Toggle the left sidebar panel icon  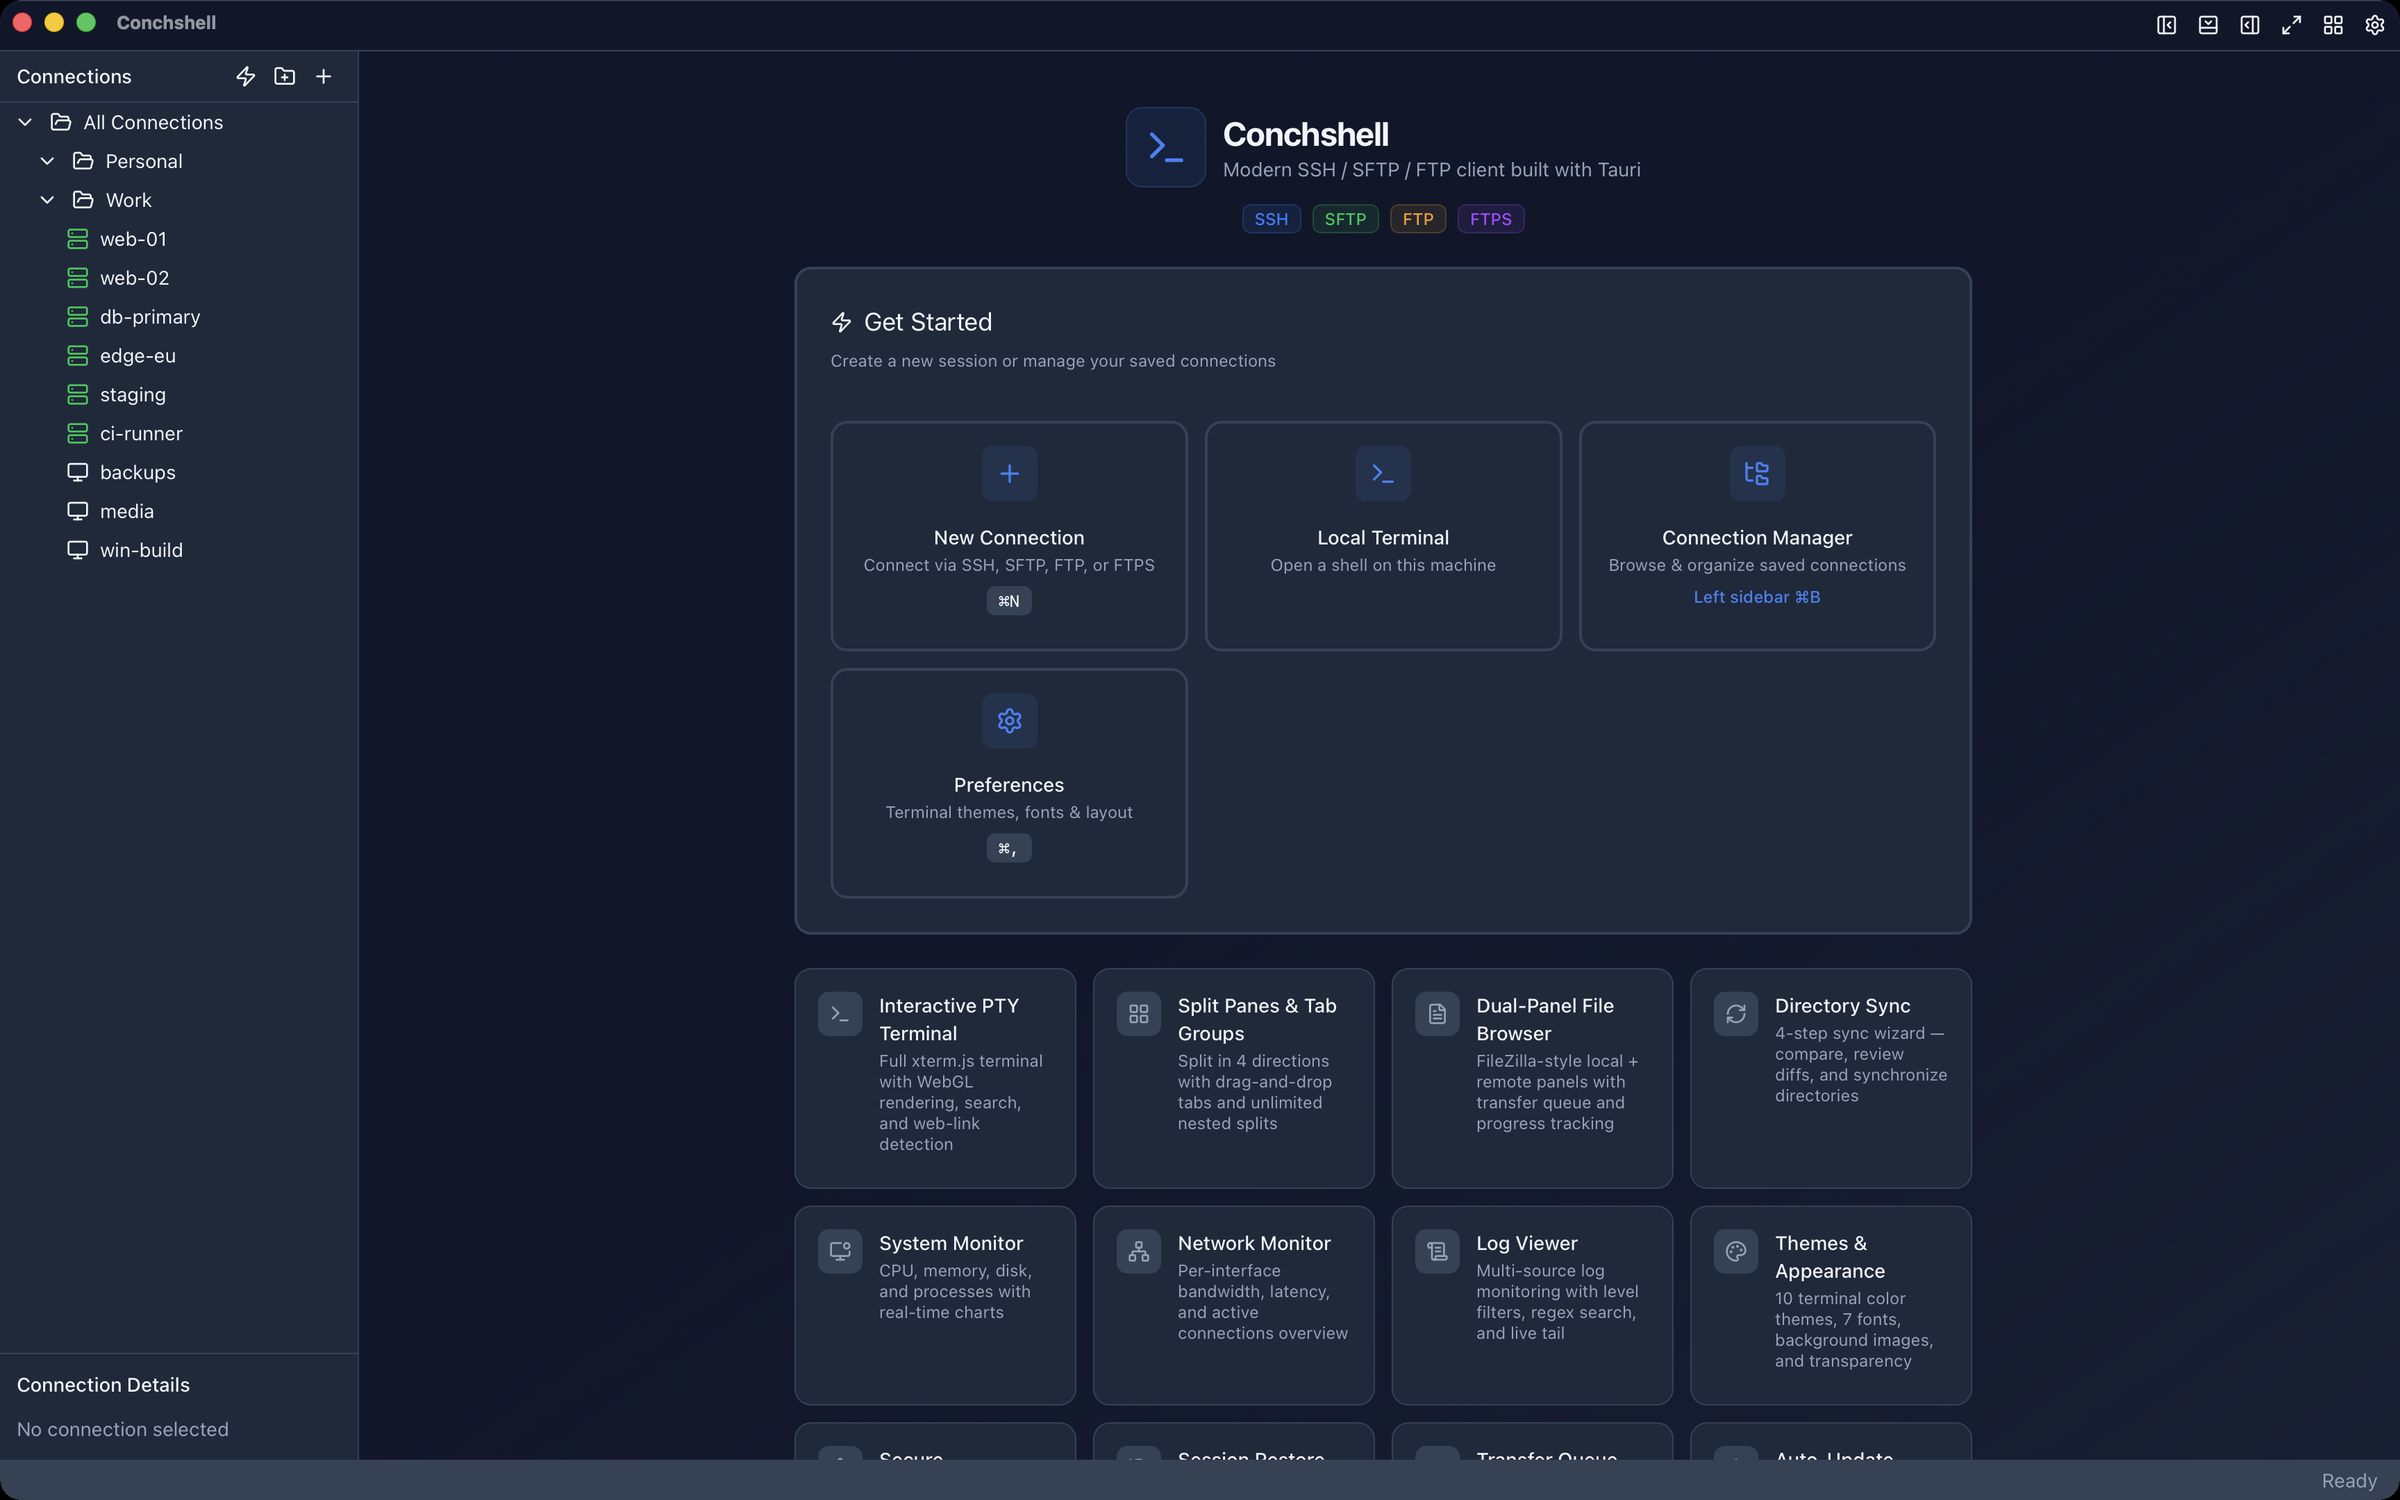click(2166, 25)
